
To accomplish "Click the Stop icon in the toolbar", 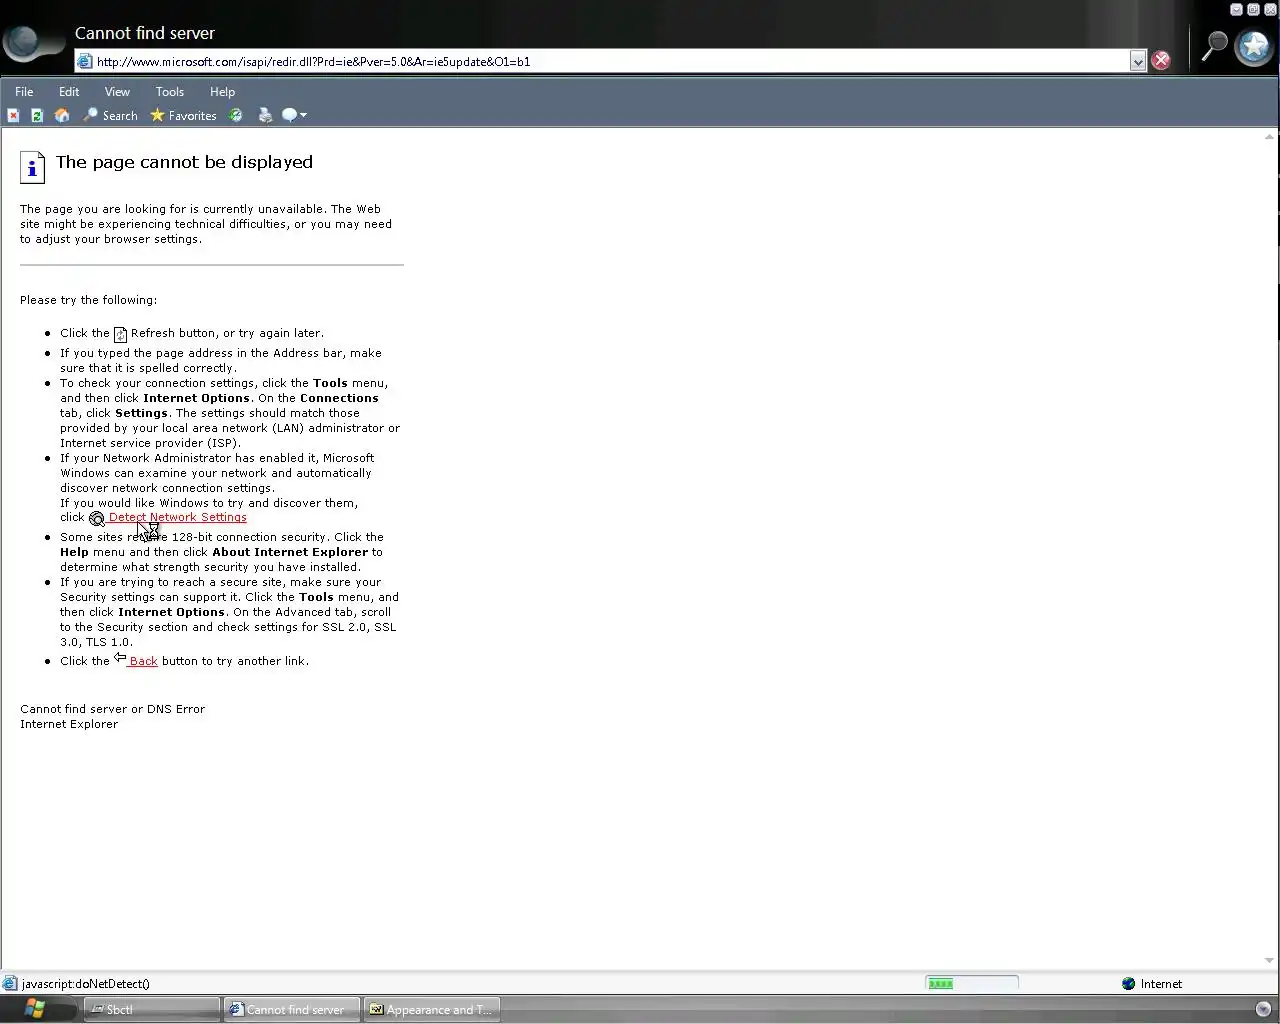I will (x=13, y=116).
